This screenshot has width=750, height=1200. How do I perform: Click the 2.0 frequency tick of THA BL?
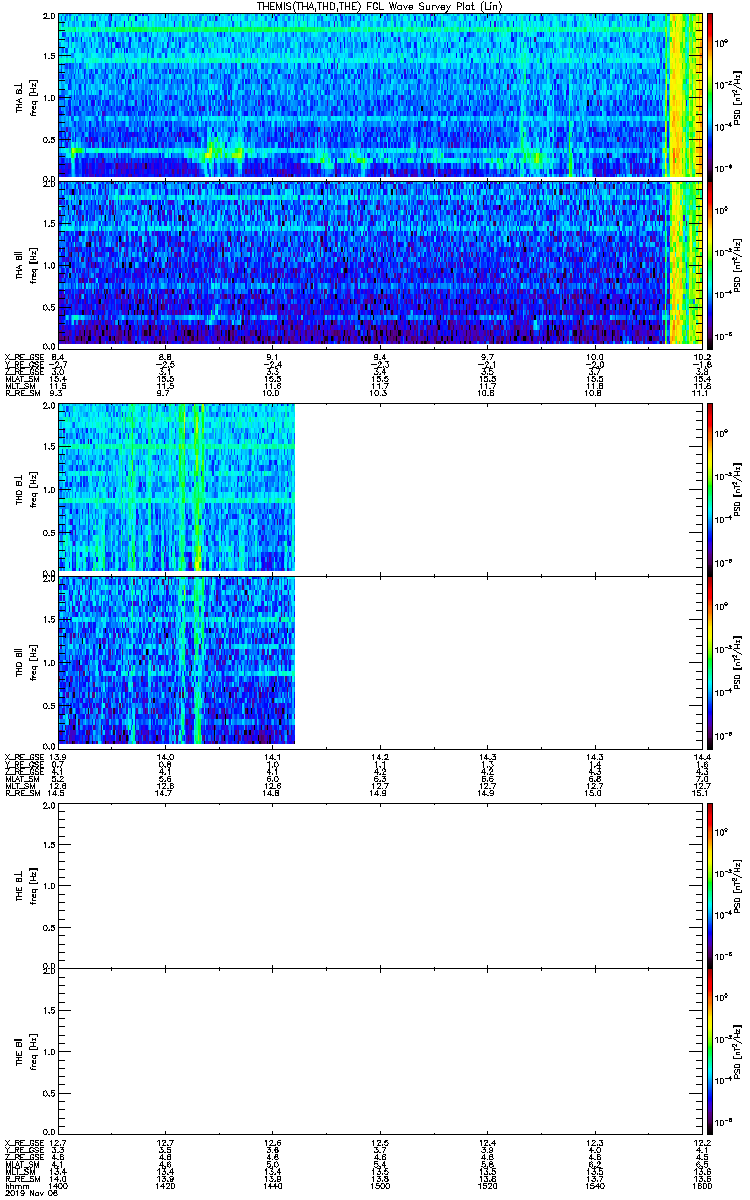49,18
